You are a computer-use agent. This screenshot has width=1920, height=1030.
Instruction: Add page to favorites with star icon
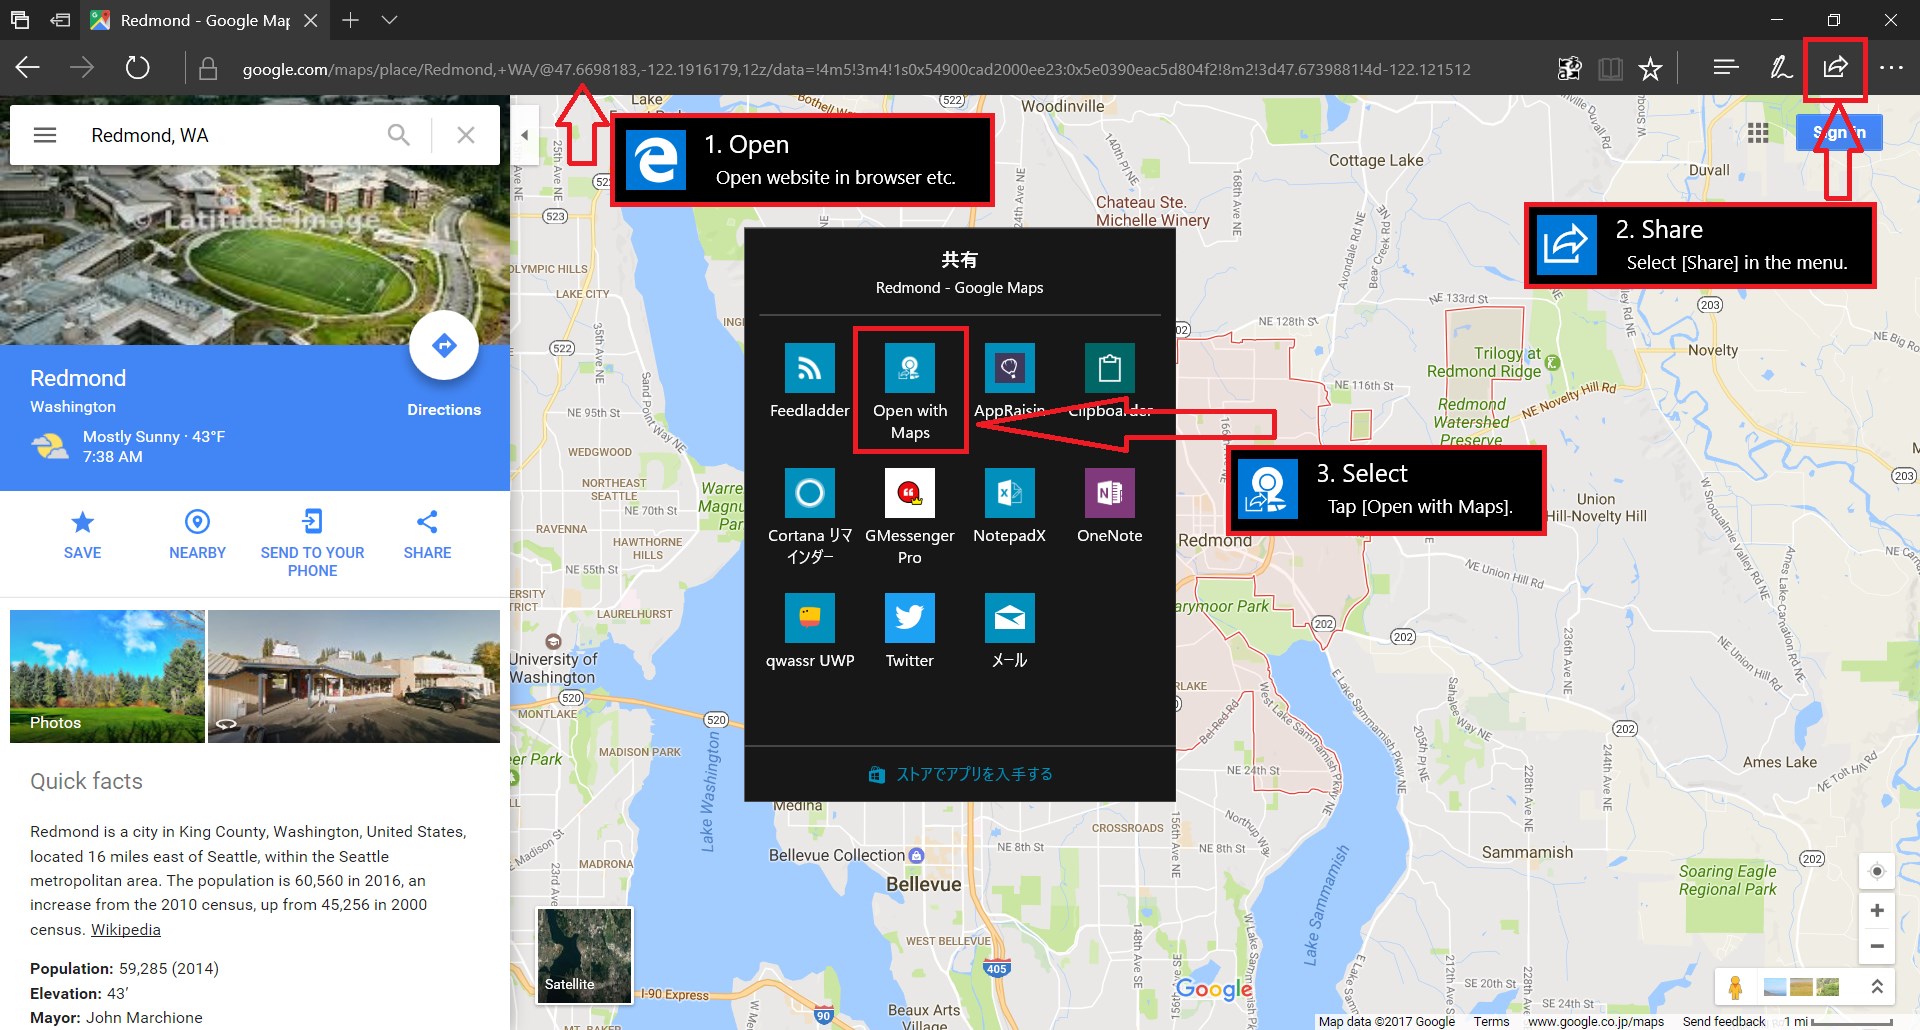coord(1650,68)
